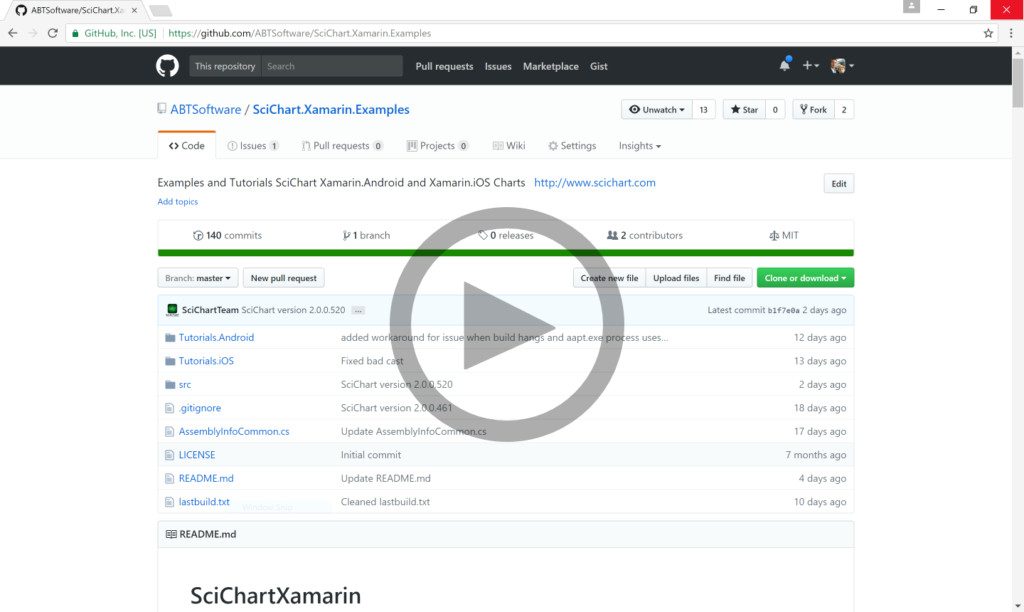This screenshot has height=612, width=1024.
Task: Open Gist in the top navigation
Action: (599, 66)
